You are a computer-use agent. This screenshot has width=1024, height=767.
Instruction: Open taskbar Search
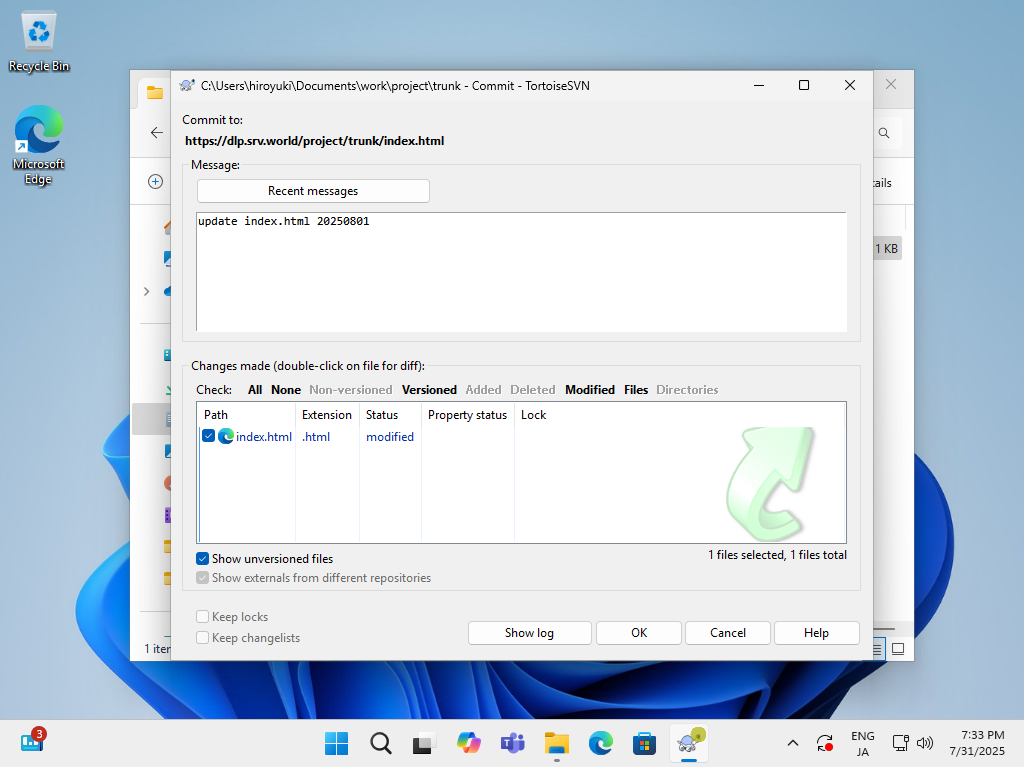[x=381, y=743]
